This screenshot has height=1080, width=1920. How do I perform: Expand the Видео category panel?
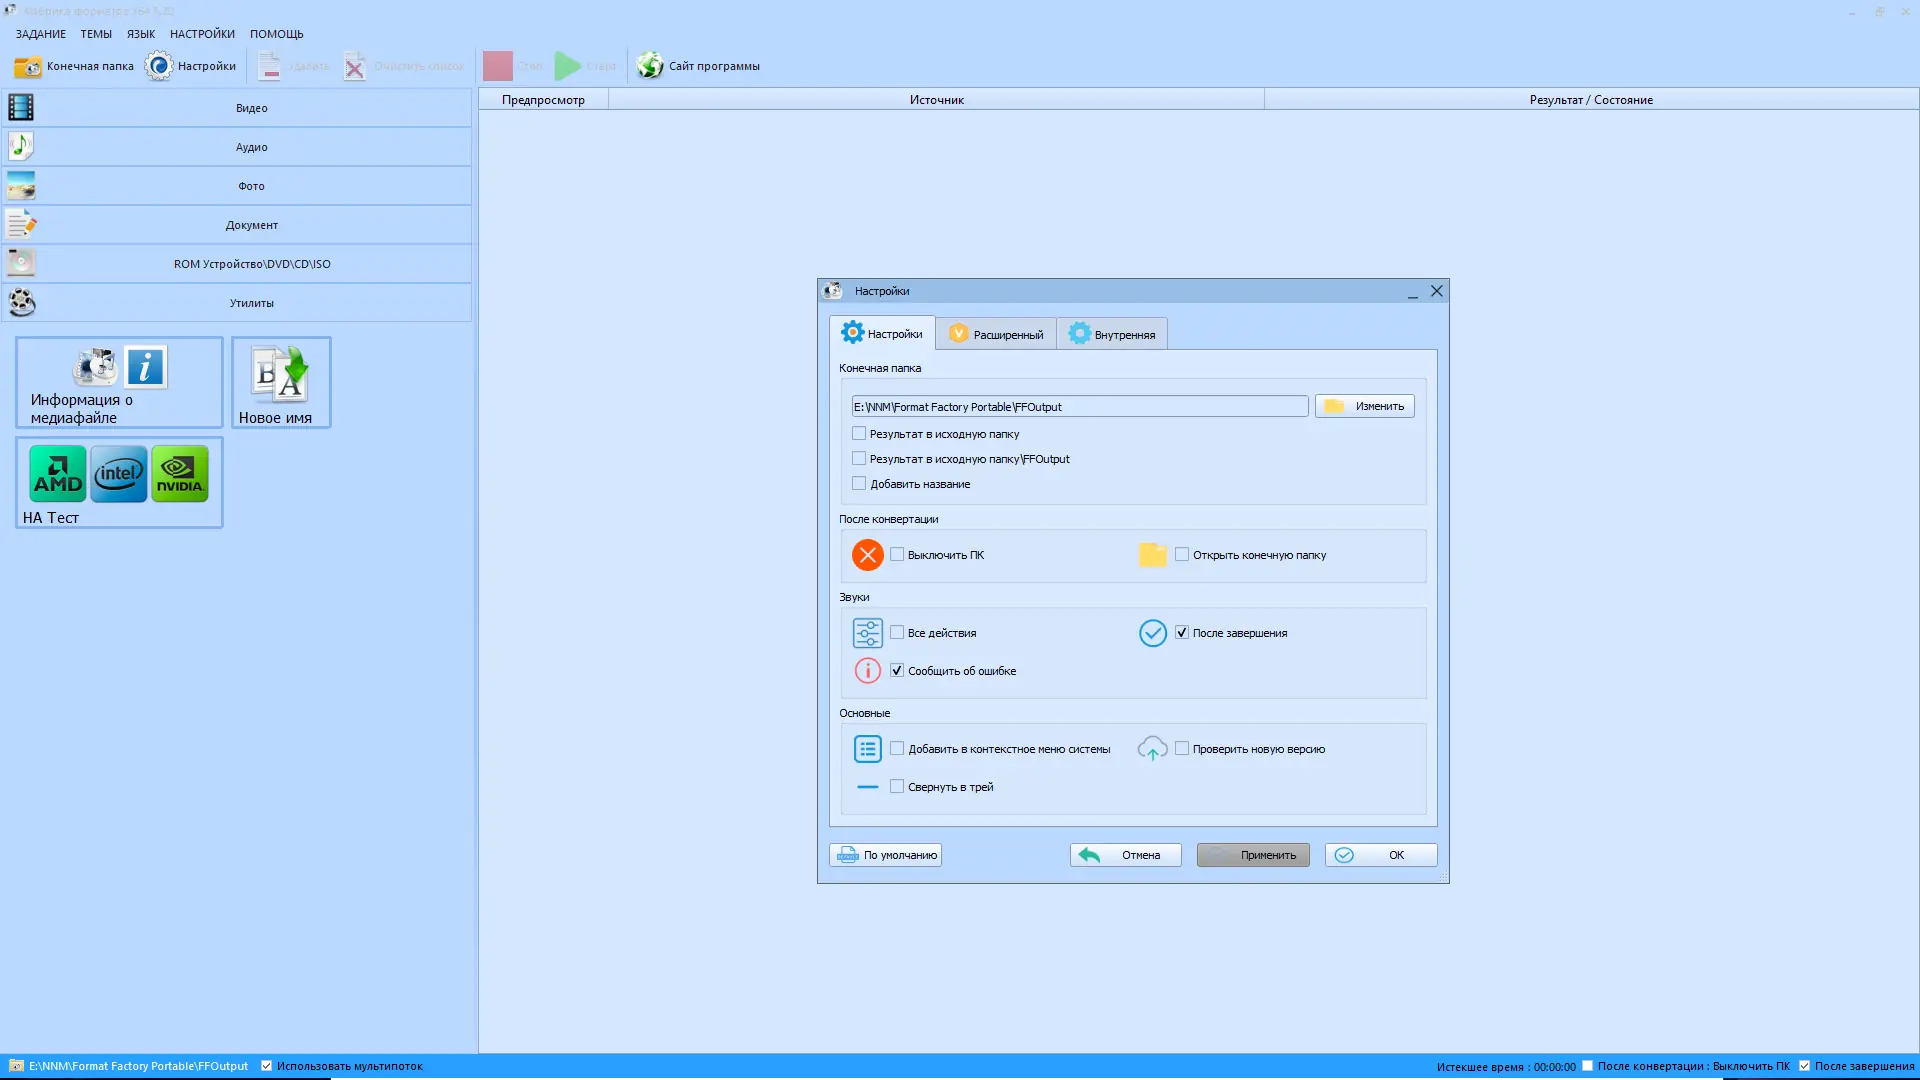251,108
